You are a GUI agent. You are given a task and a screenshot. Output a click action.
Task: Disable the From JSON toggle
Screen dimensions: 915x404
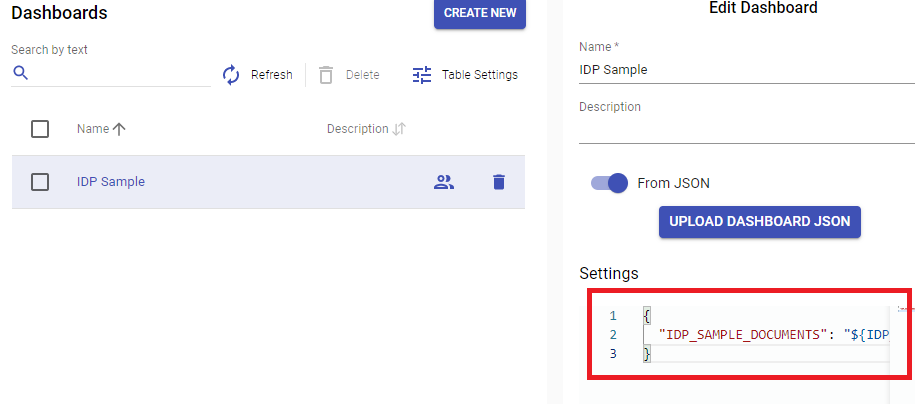point(609,183)
